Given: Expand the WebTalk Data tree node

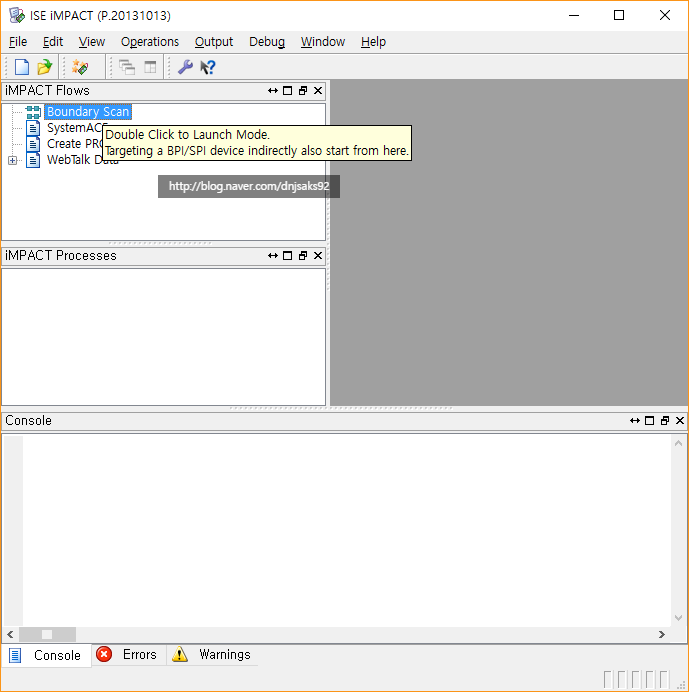Looking at the screenshot, I should [12, 160].
